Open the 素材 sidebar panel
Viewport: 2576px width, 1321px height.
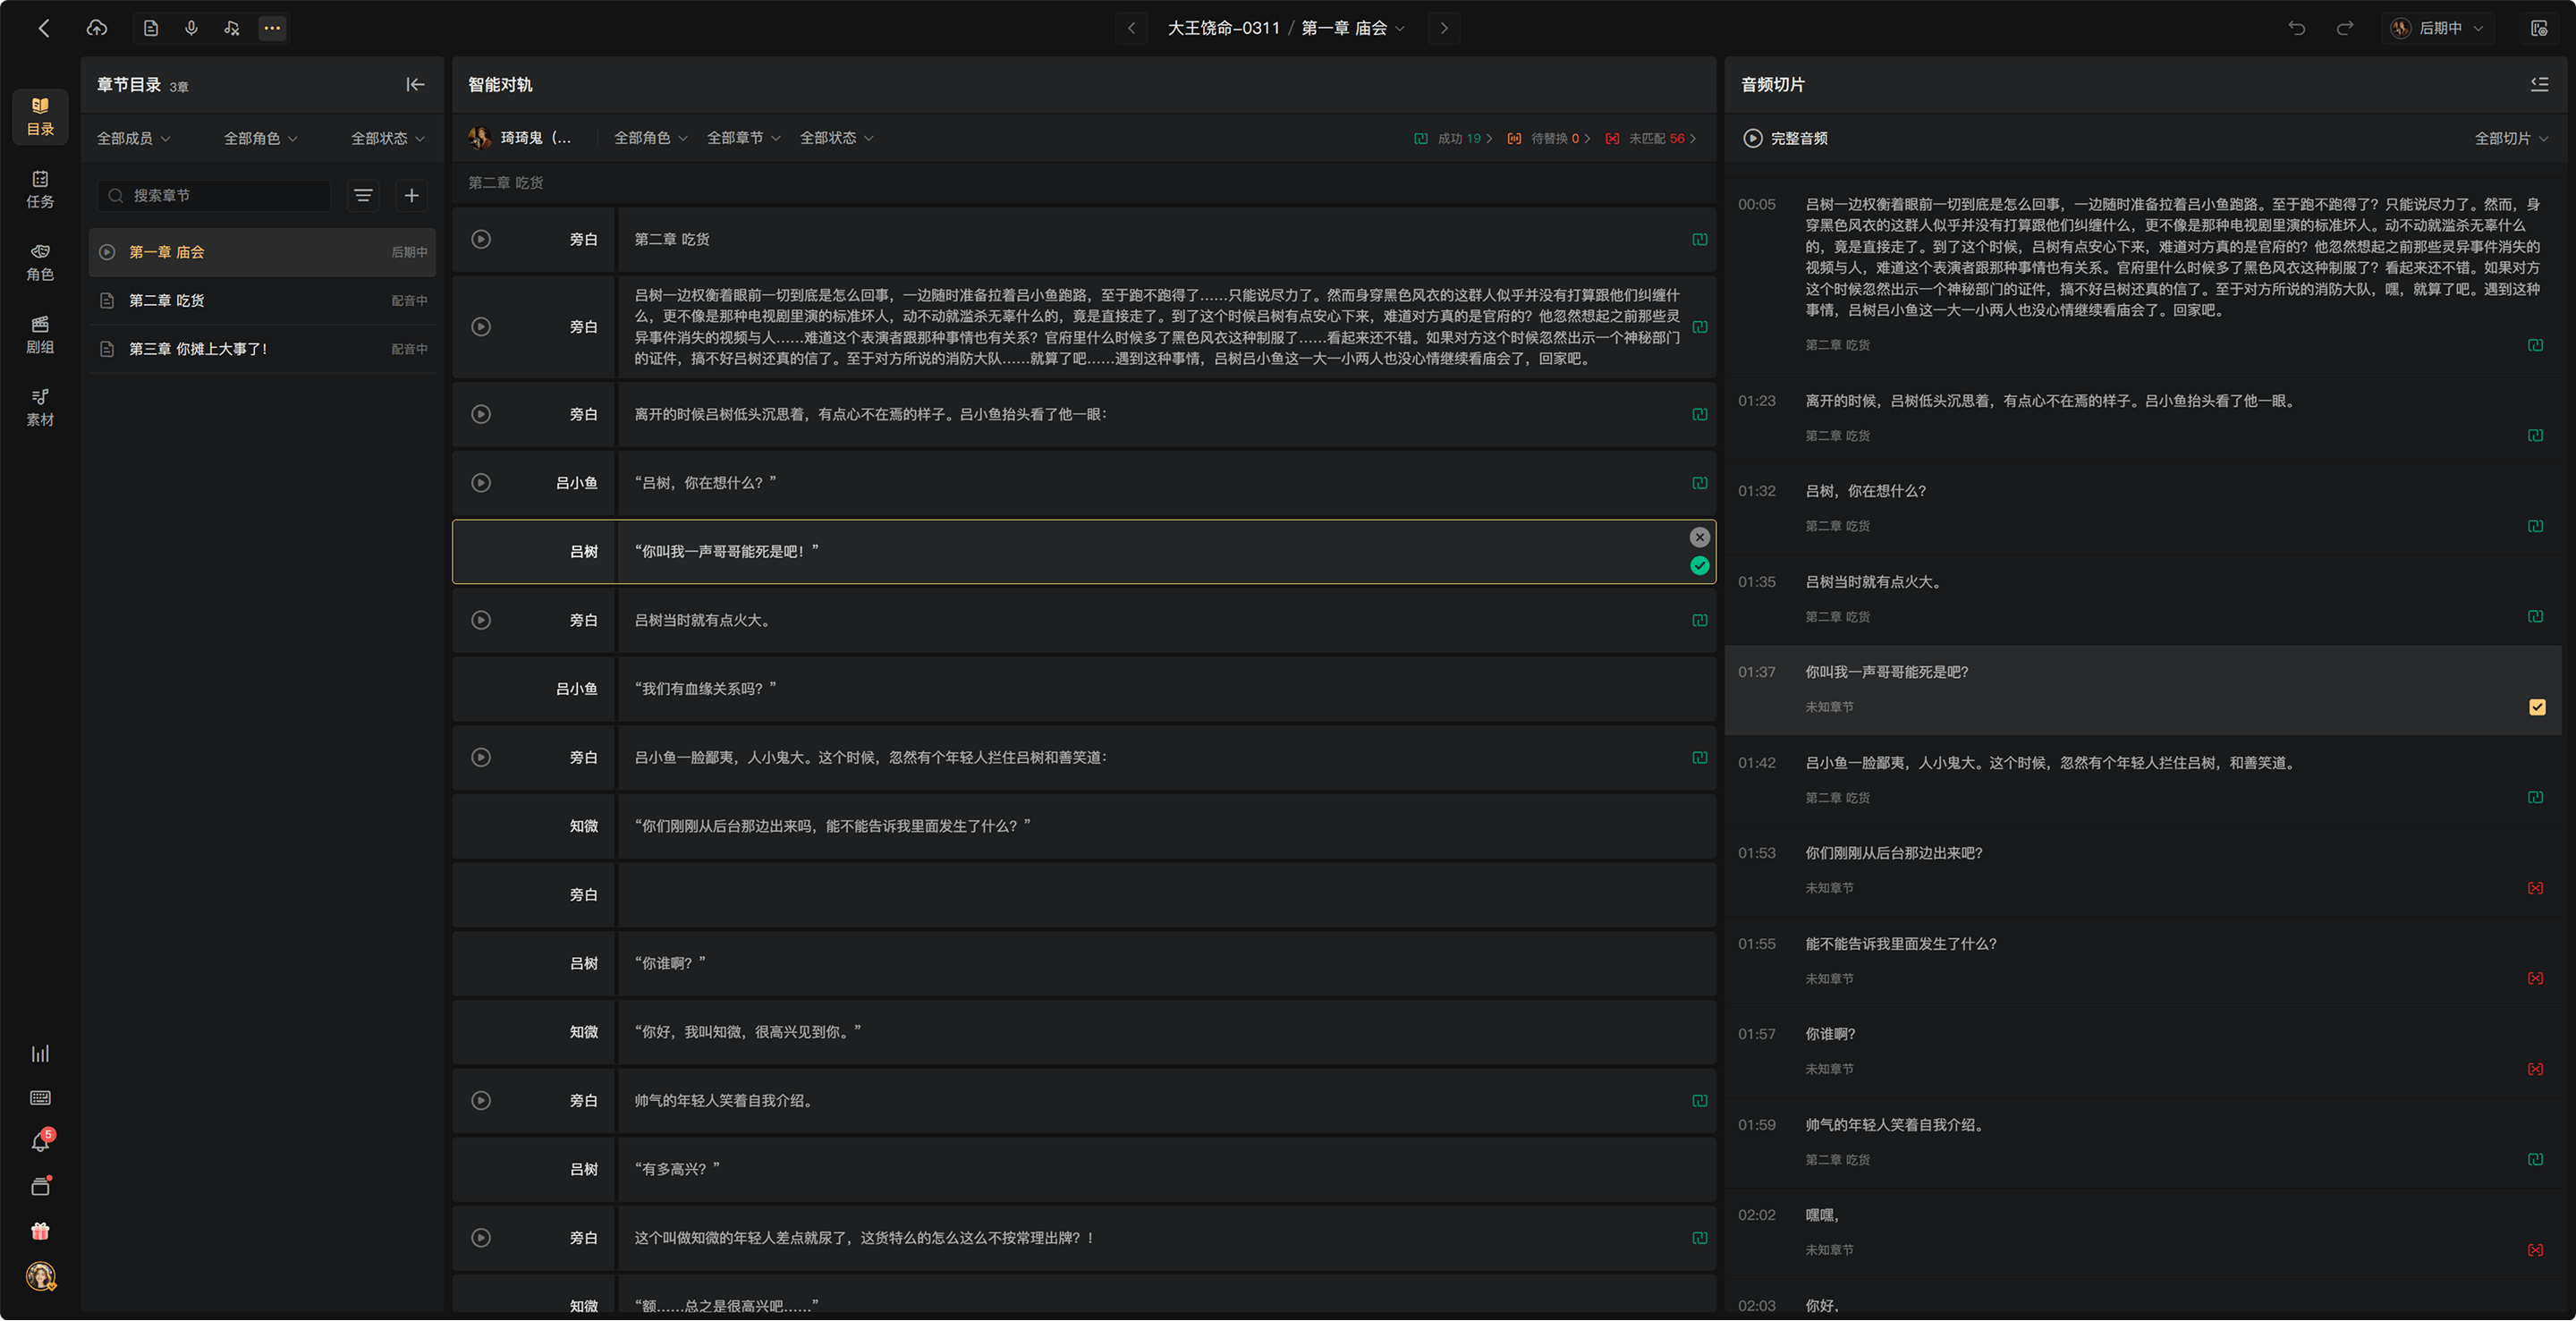coord(40,408)
